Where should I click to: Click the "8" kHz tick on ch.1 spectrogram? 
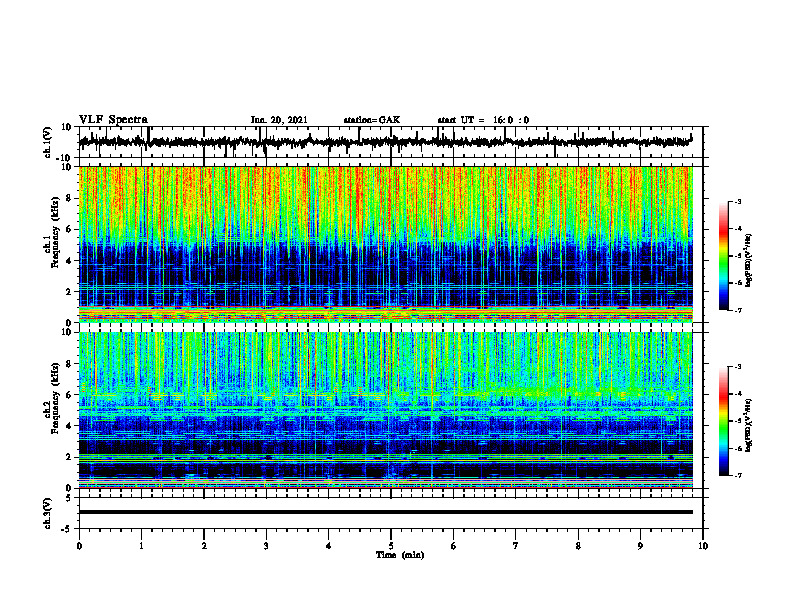[69, 198]
